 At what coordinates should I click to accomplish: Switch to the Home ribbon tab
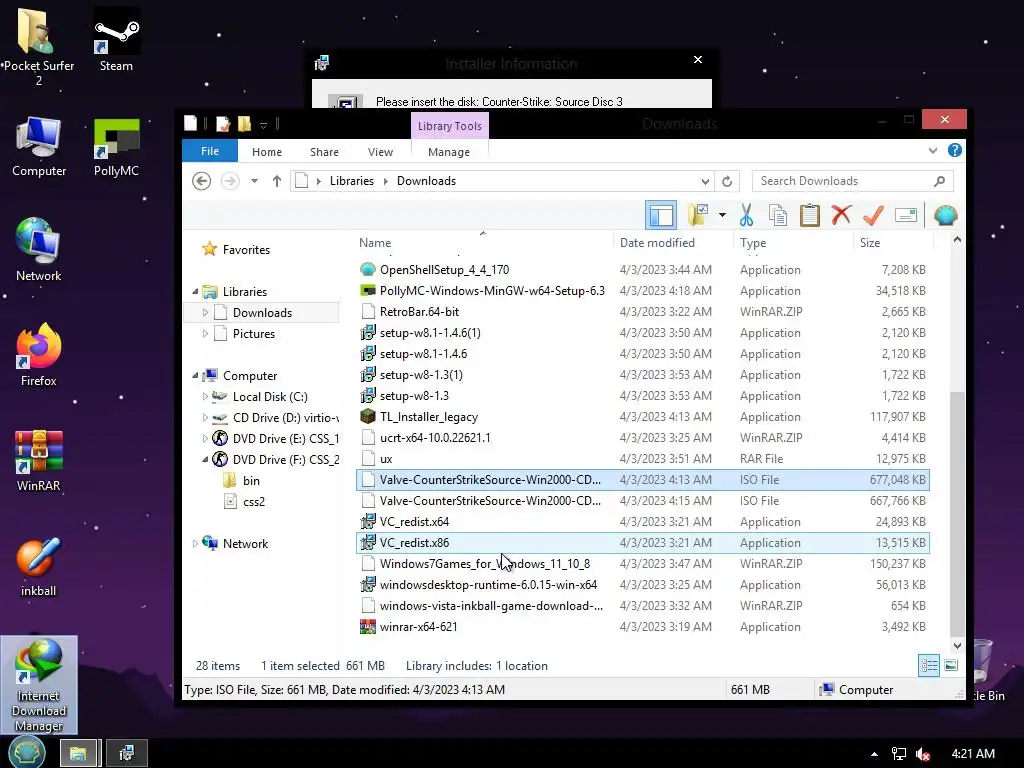pos(266,152)
